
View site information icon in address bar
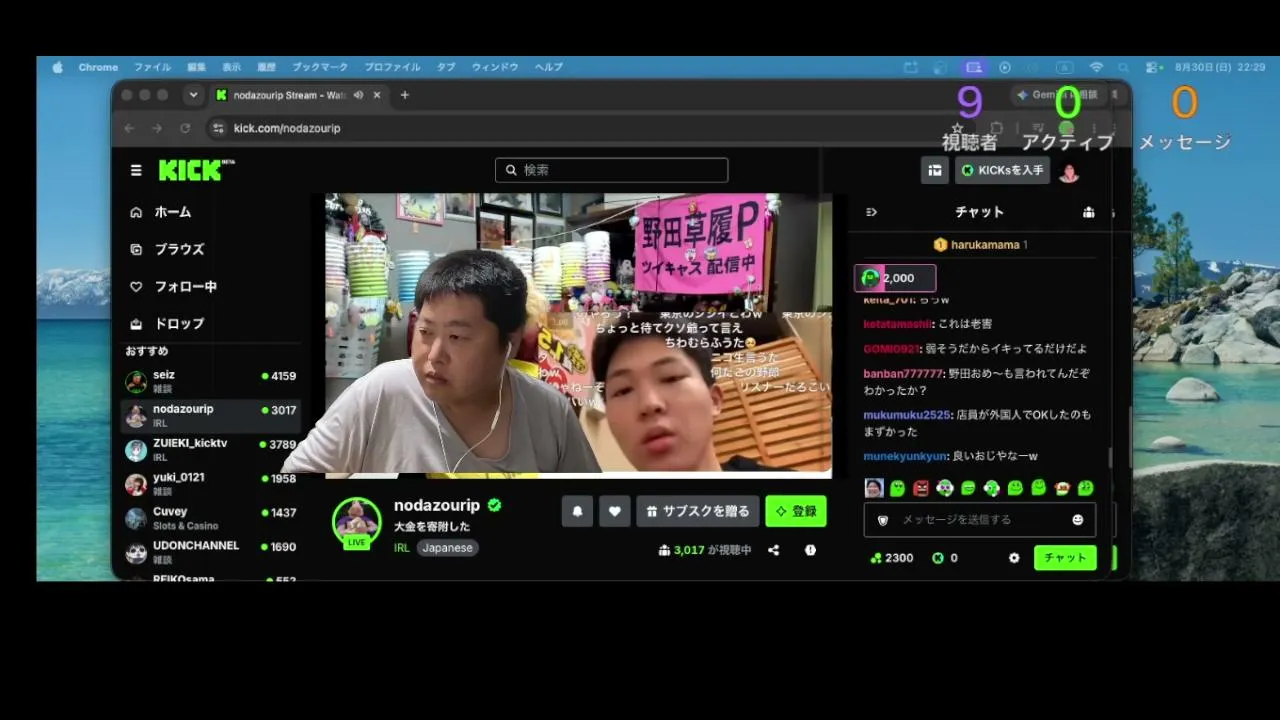218,128
